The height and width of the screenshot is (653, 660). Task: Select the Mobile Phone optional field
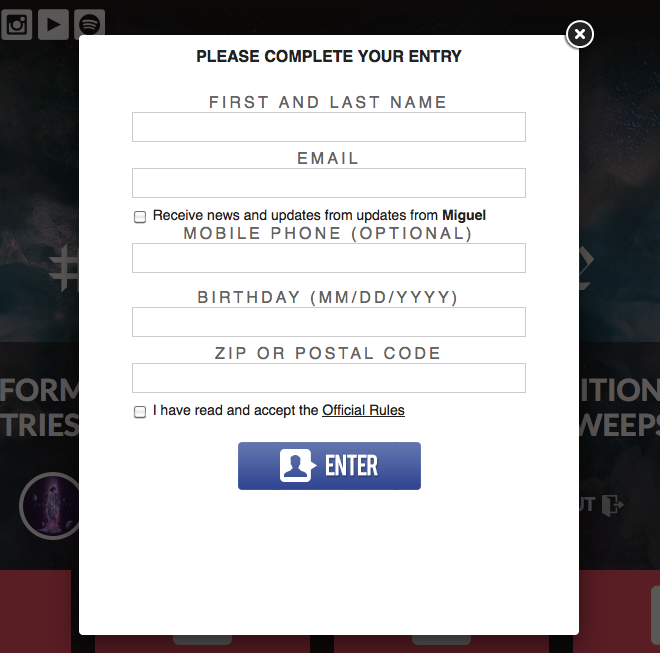click(x=329, y=258)
